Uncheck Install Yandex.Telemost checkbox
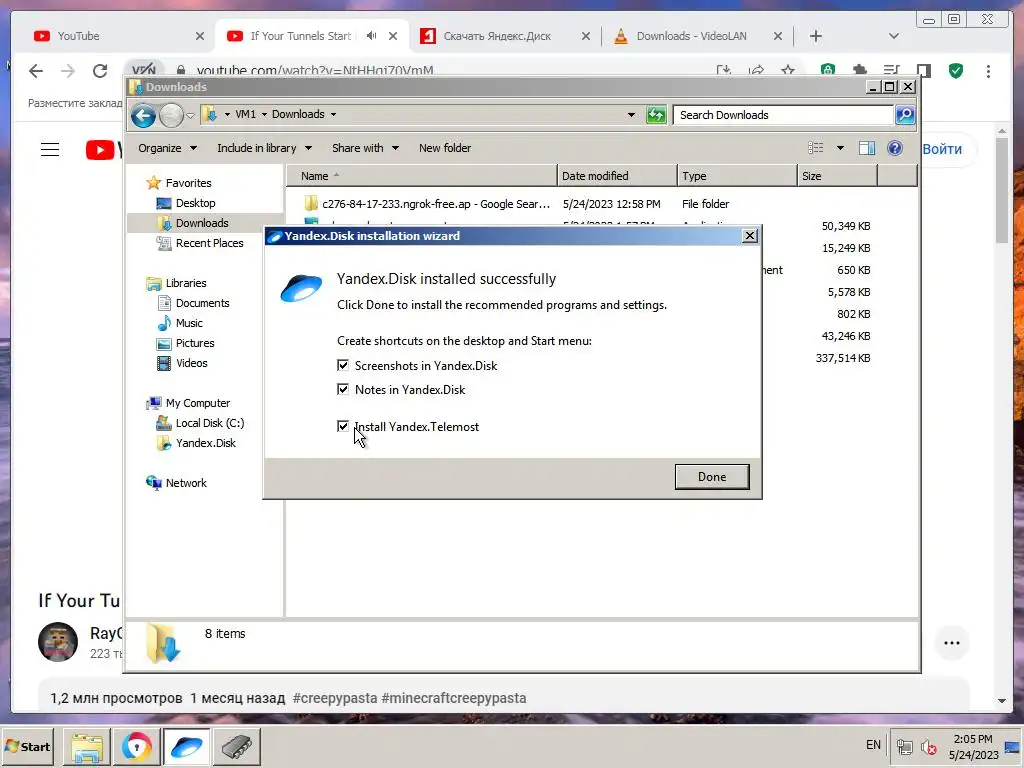1024x768 pixels. (x=343, y=426)
